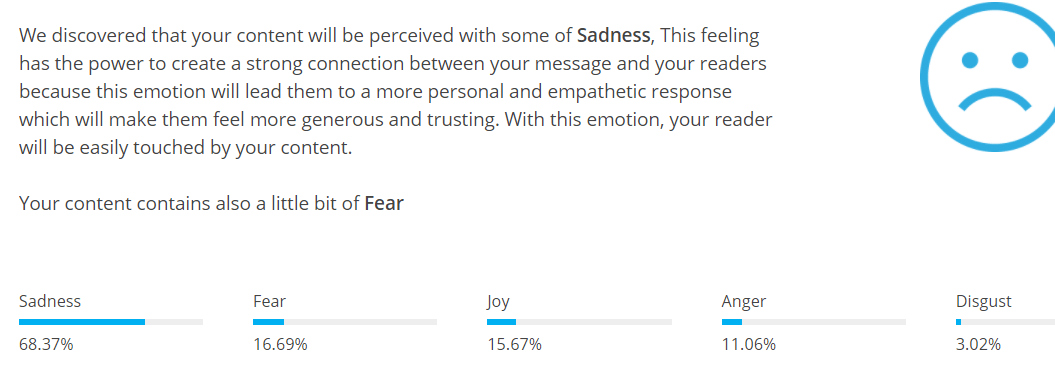Select the Sadness emotion label

click(x=50, y=301)
